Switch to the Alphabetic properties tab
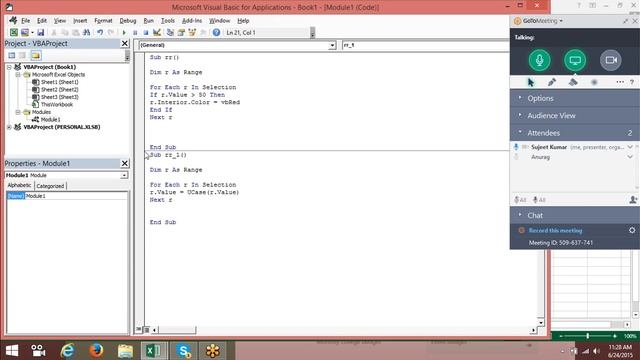The width and height of the screenshot is (640, 360). 20,186
